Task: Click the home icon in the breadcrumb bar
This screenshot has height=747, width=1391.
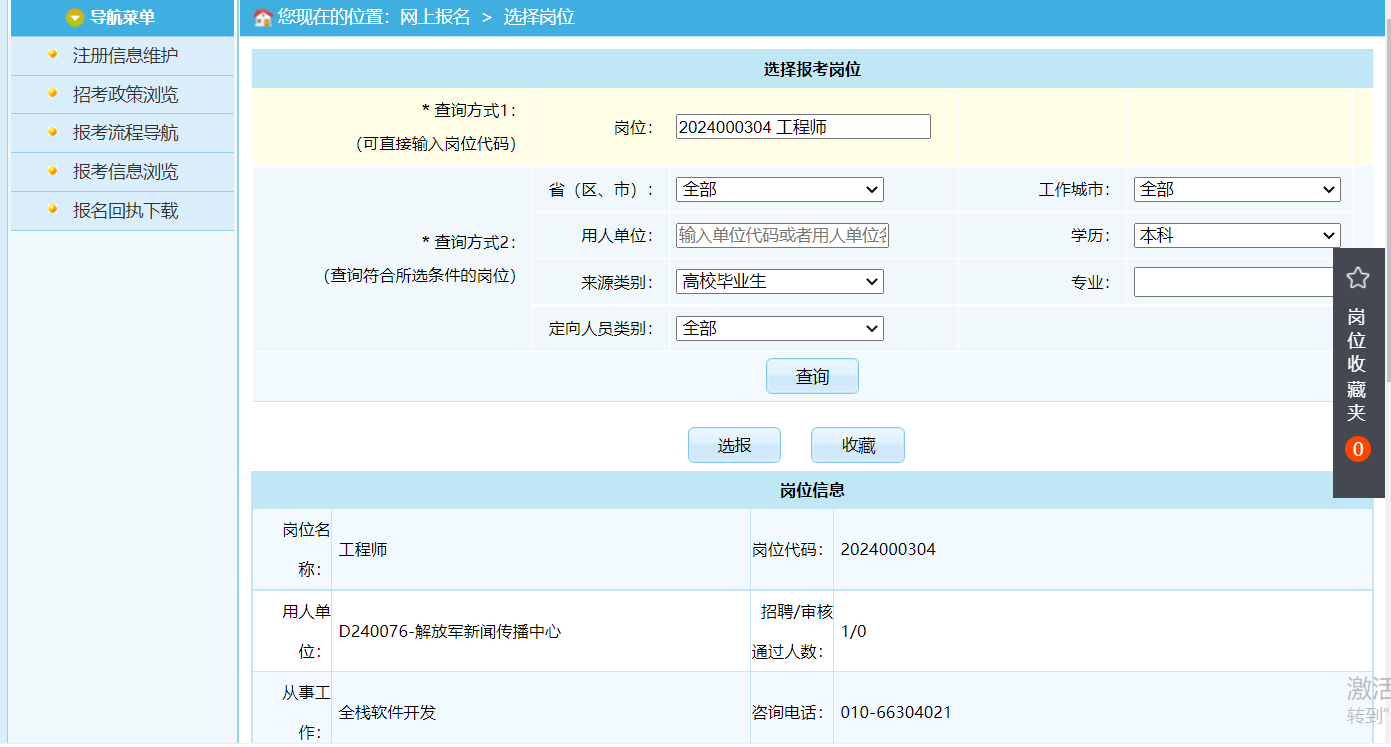Action: click(x=261, y=17)
